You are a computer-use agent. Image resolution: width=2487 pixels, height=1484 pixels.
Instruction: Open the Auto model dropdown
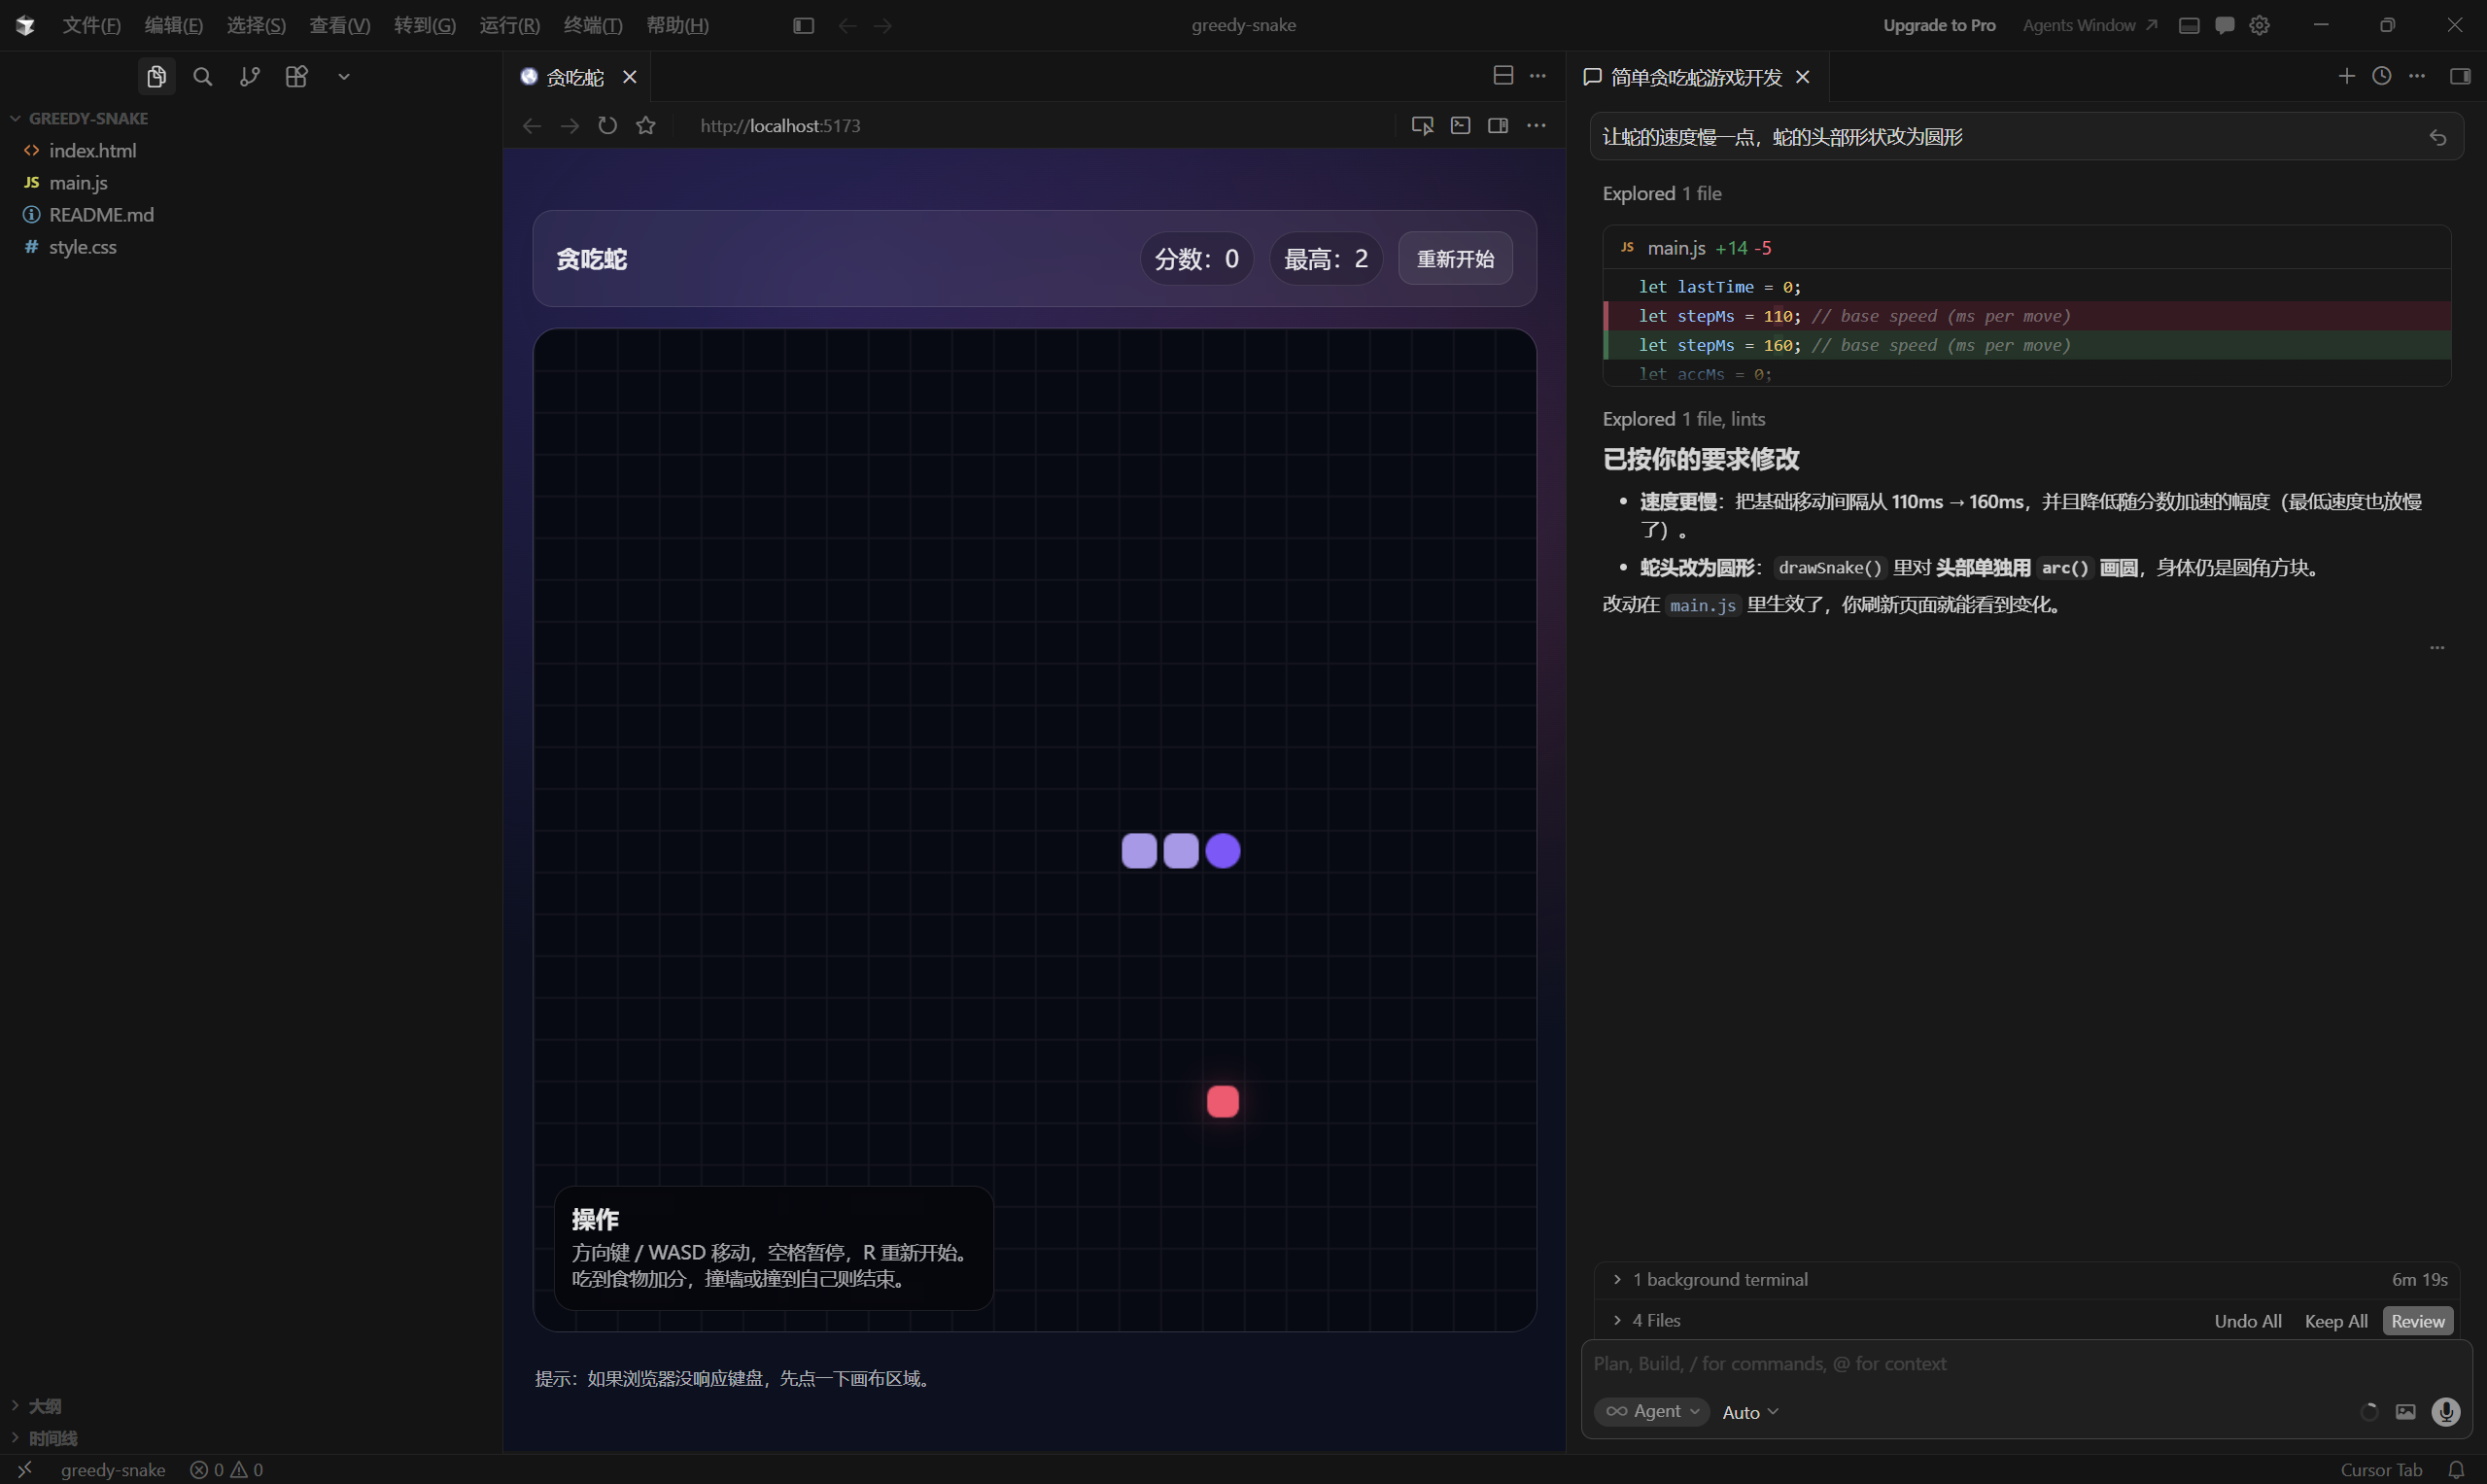pos(1750,1412)
